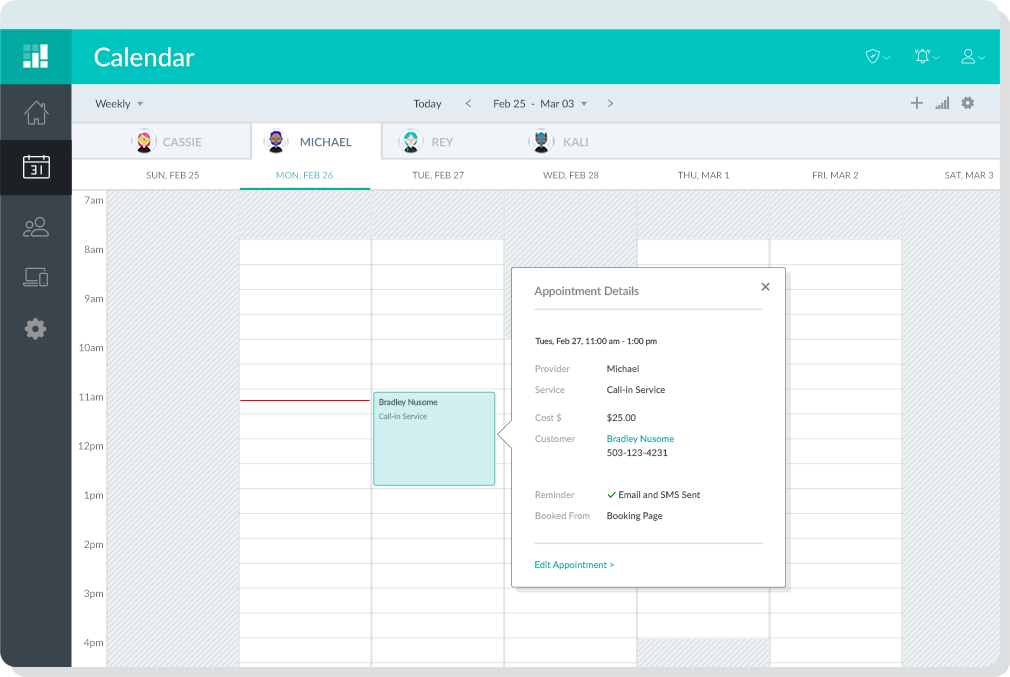Viewport: 1010px width, 677px height.
Task: Click the 'Tues, Feb 27, 11:00 am - 1:00 pm' text
Action: point(596,341)
